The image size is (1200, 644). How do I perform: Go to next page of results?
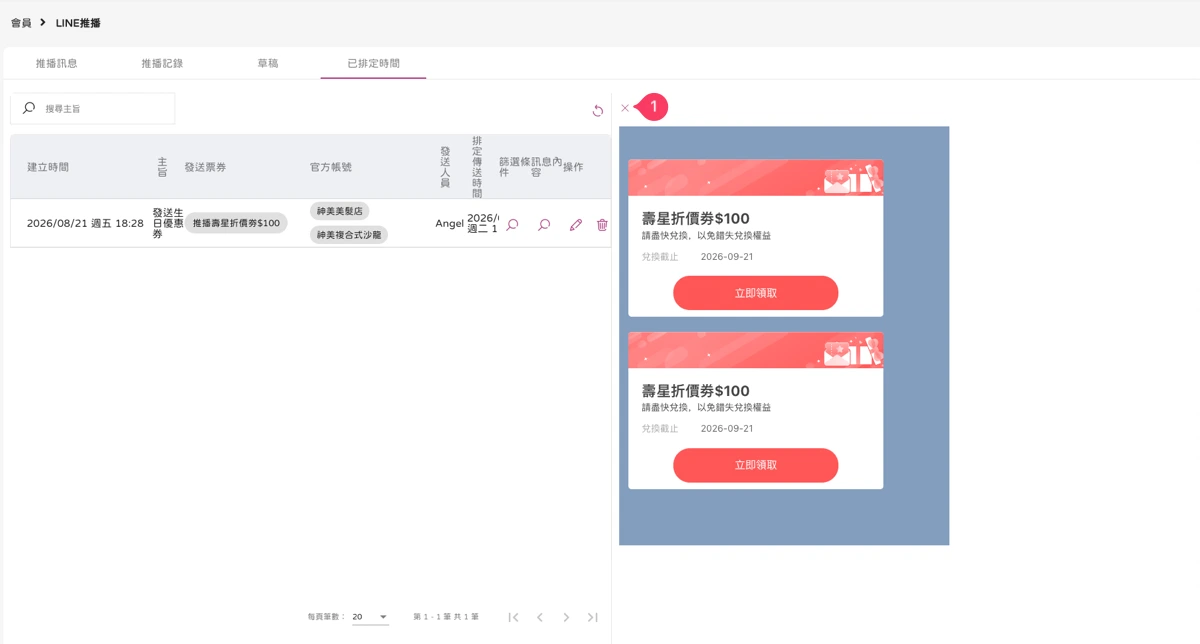pyautogui.click(x=566, y=617)
